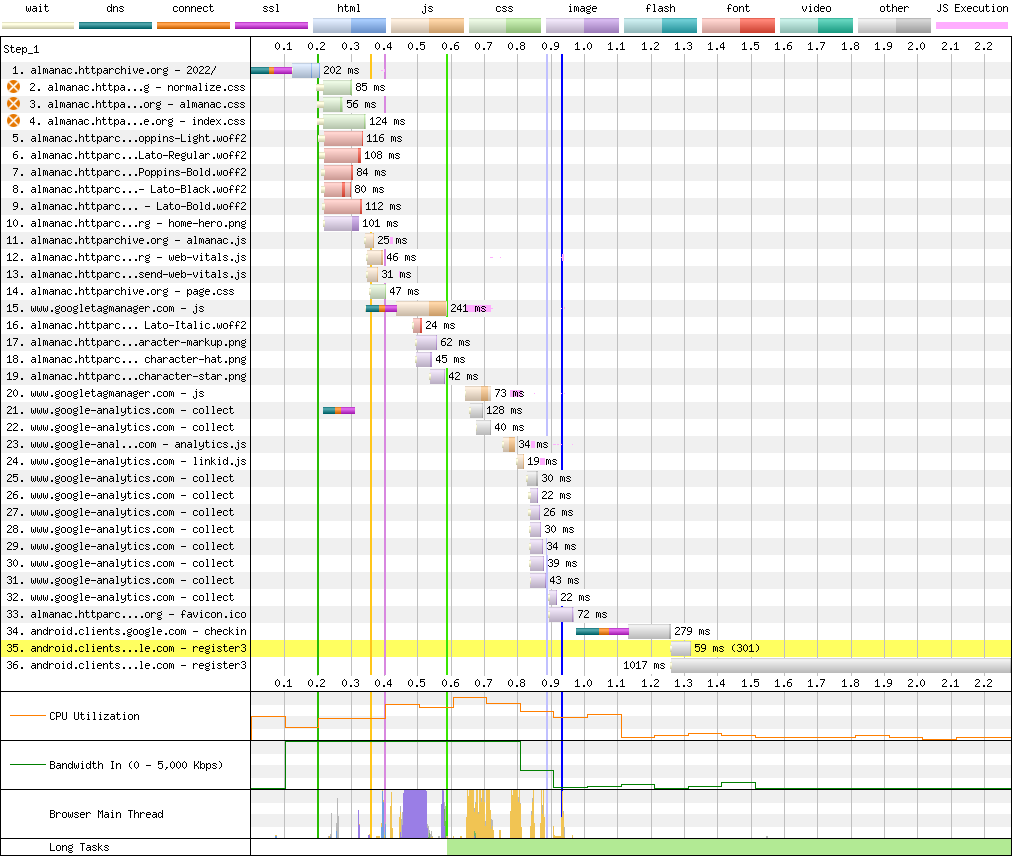Select request 19 character-star.png
Image resolution: width=1012 pixels, height=856 pixels.
(126, 376)
